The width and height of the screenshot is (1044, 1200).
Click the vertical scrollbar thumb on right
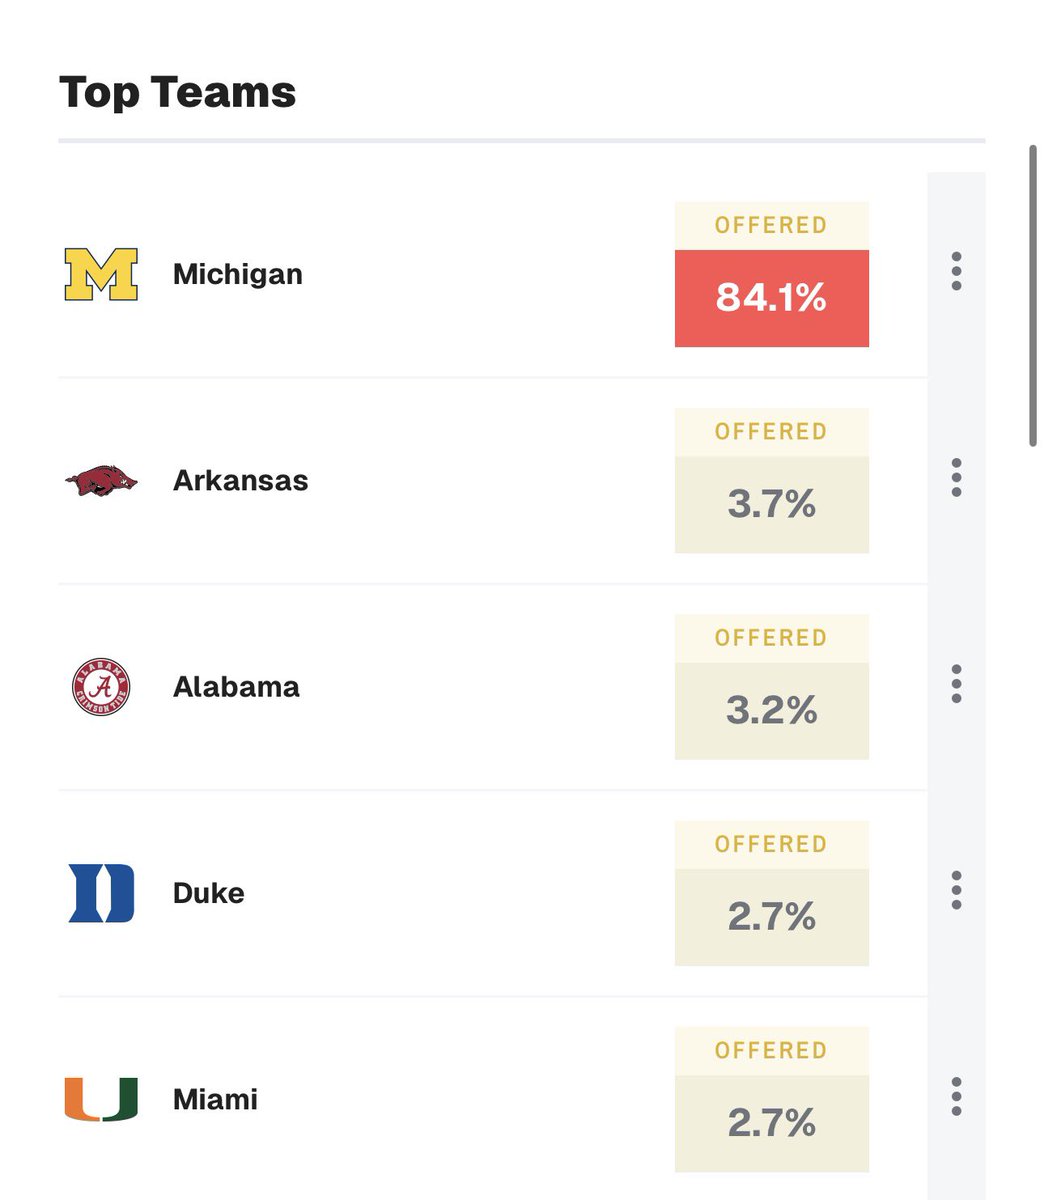(x=1033, y=296)
